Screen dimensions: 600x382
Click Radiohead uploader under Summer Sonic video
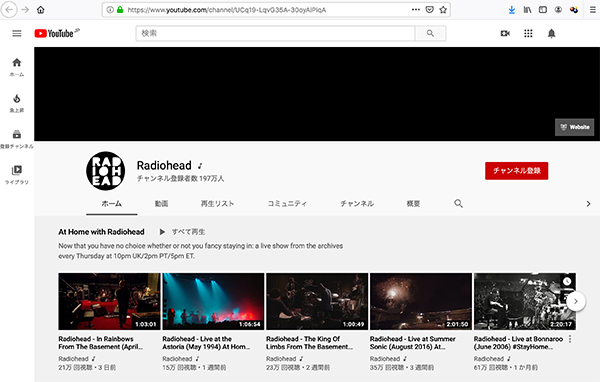click(385, 359)
